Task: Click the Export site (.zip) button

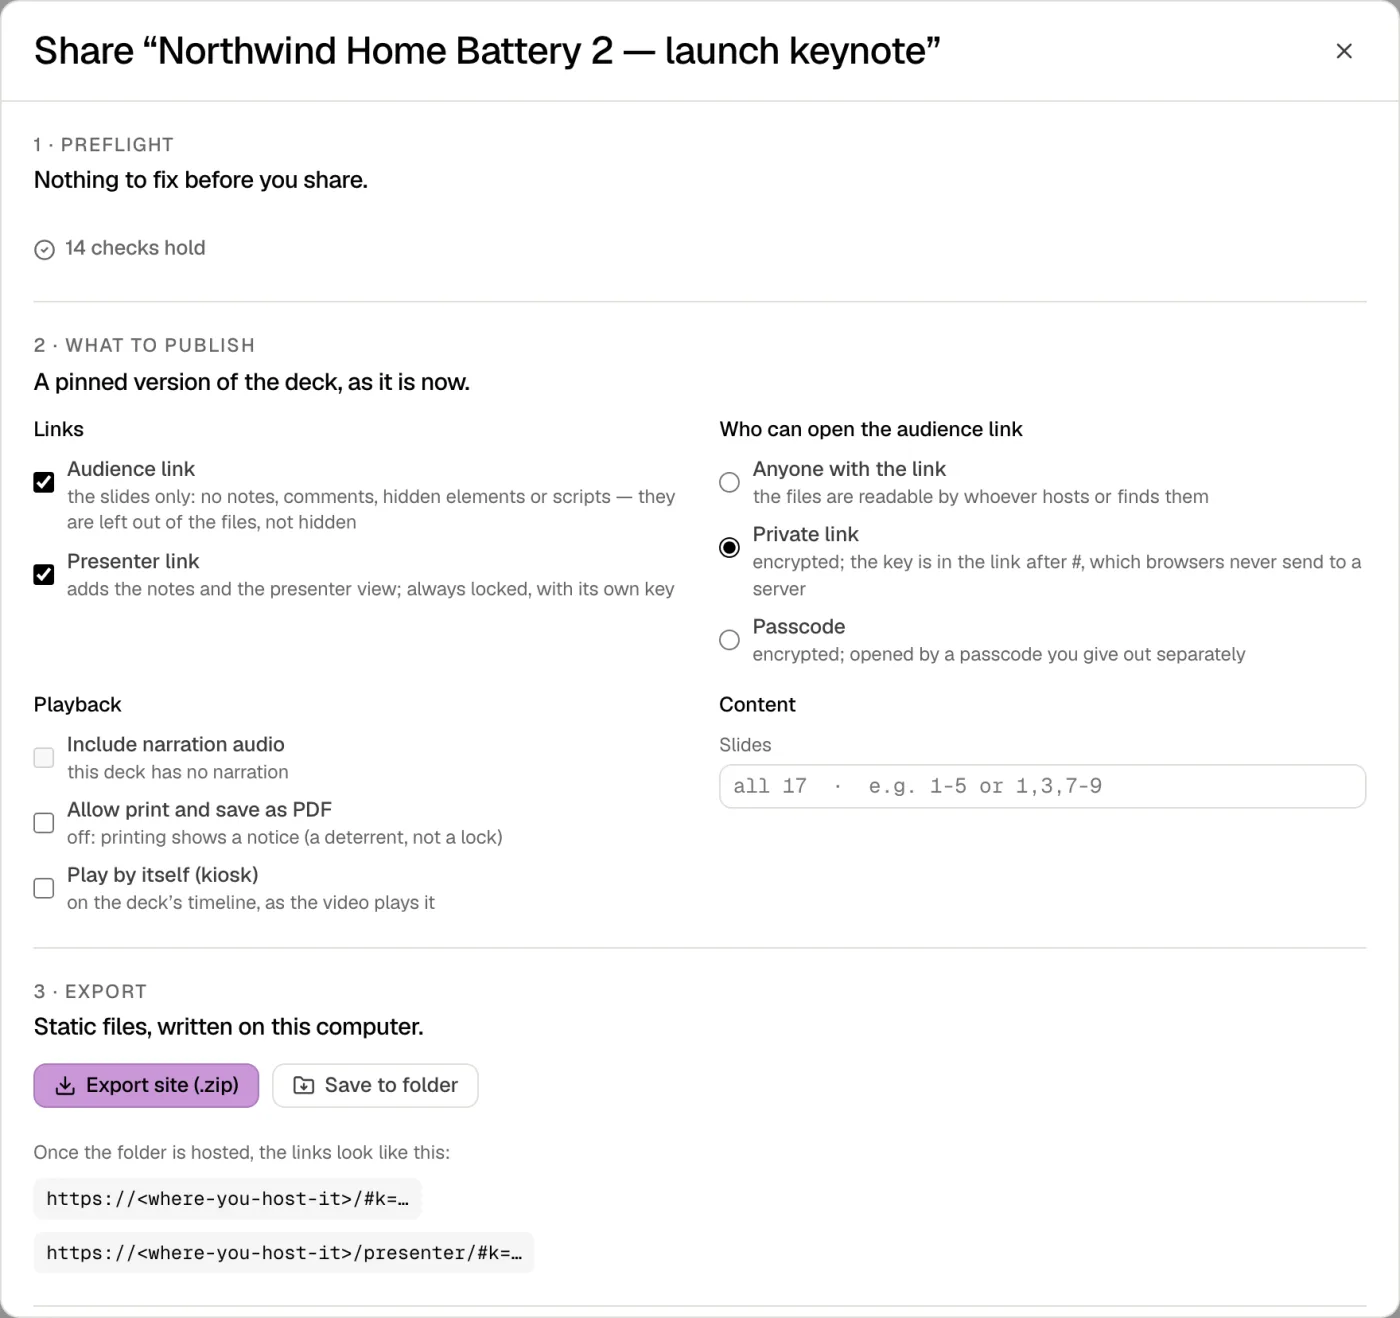Action: [146, 1085]
